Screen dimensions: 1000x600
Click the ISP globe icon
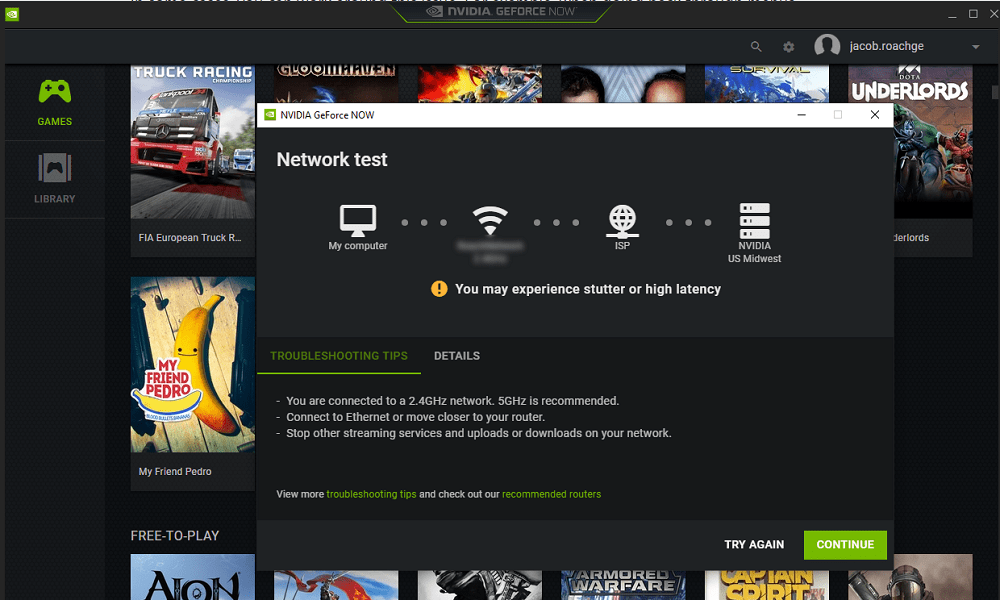click(x=622, y=221)
